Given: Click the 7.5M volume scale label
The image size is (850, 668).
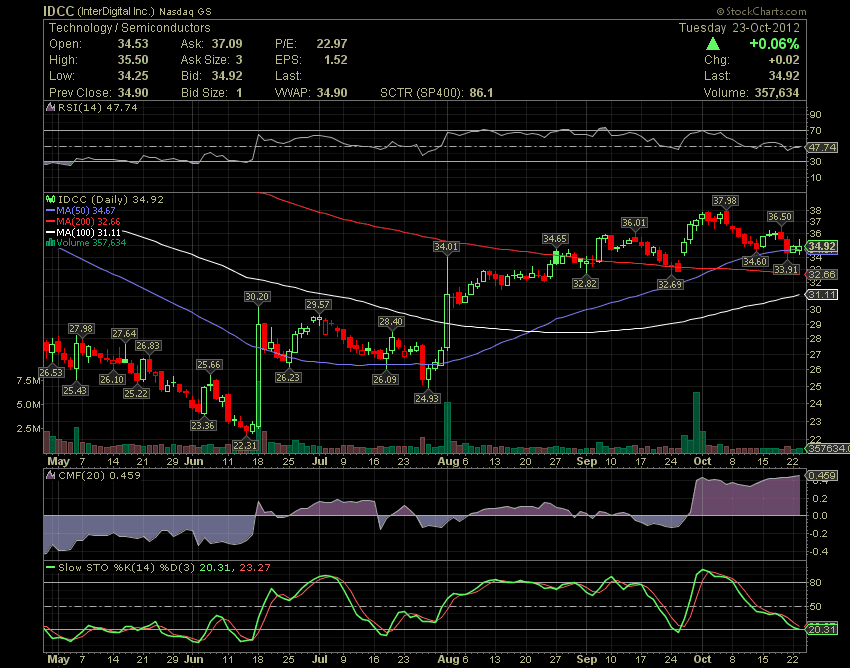Looking at the screenshot, I should click(x=28, y=381).
